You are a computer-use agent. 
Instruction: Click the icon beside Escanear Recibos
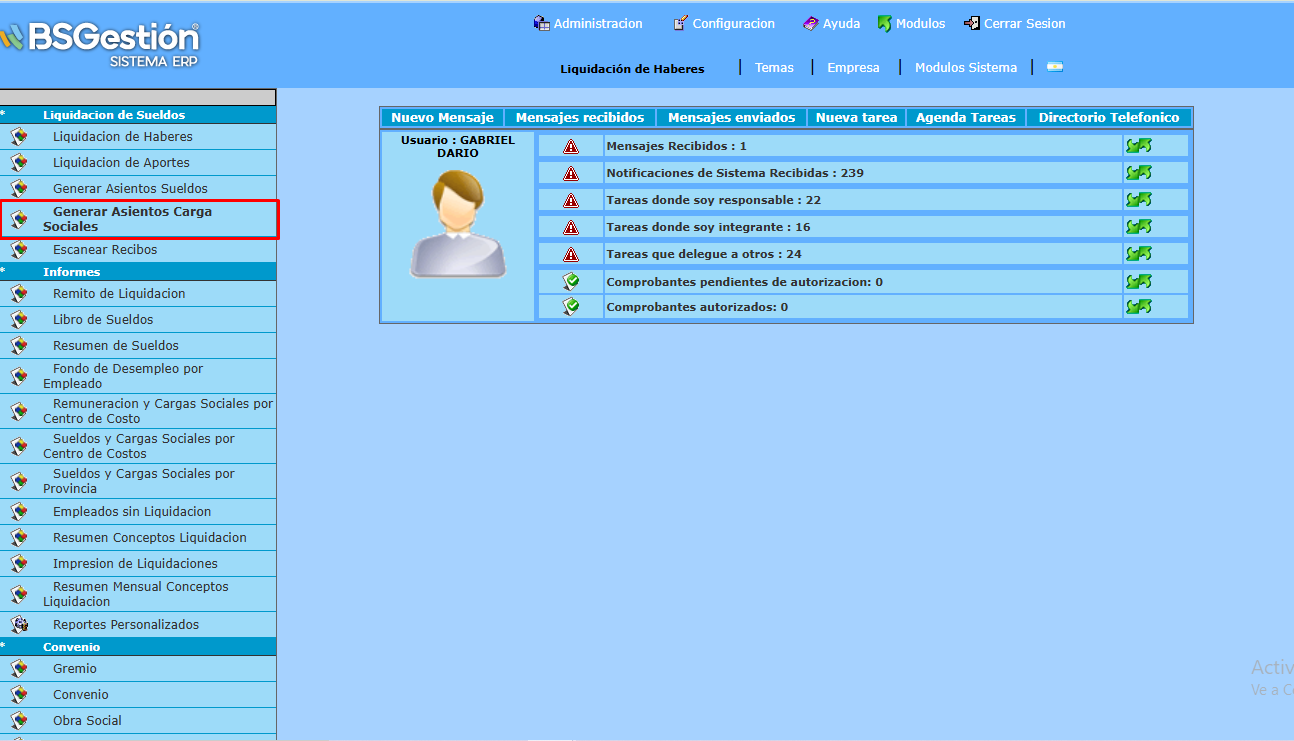click(x=19, y=250)
